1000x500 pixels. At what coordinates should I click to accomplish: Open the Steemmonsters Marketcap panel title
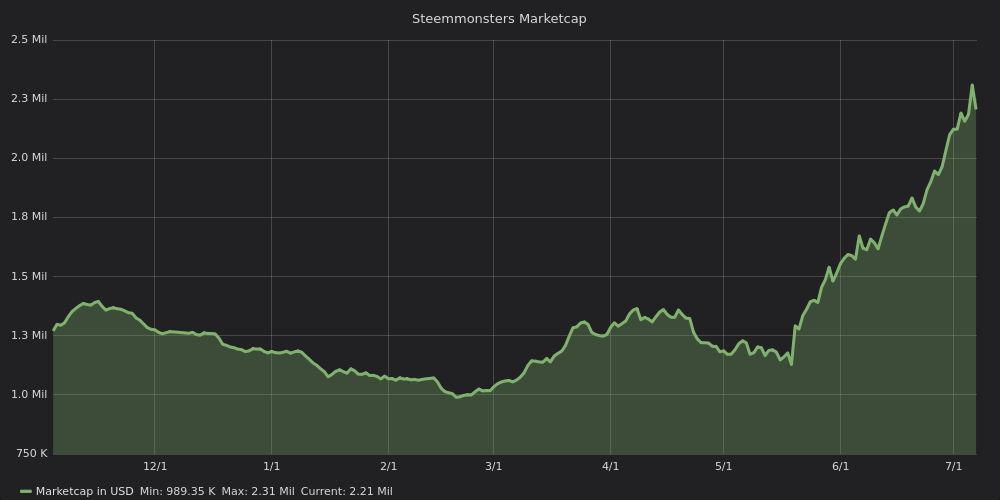[x=499, y=19]
